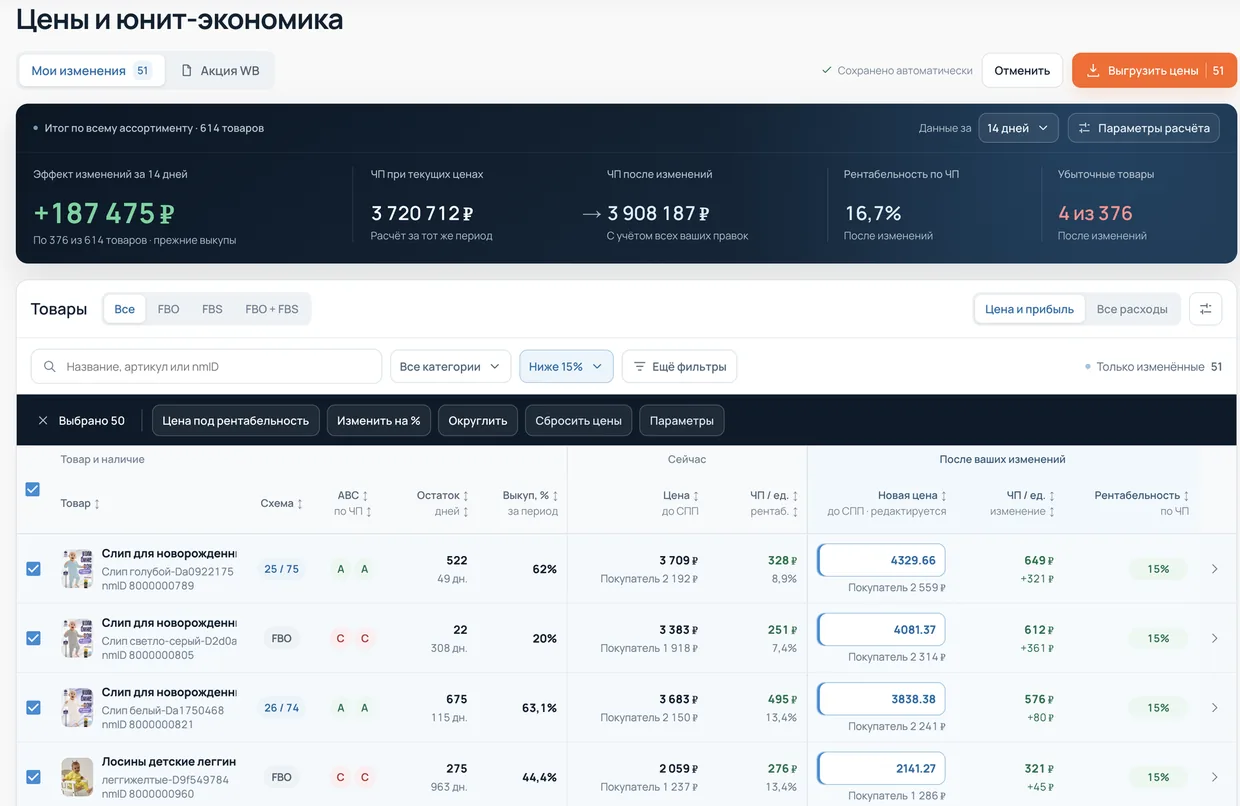Sort by Выкуп, % column arrows
The height and width of the screenshot is (806, 1240).
556,496
